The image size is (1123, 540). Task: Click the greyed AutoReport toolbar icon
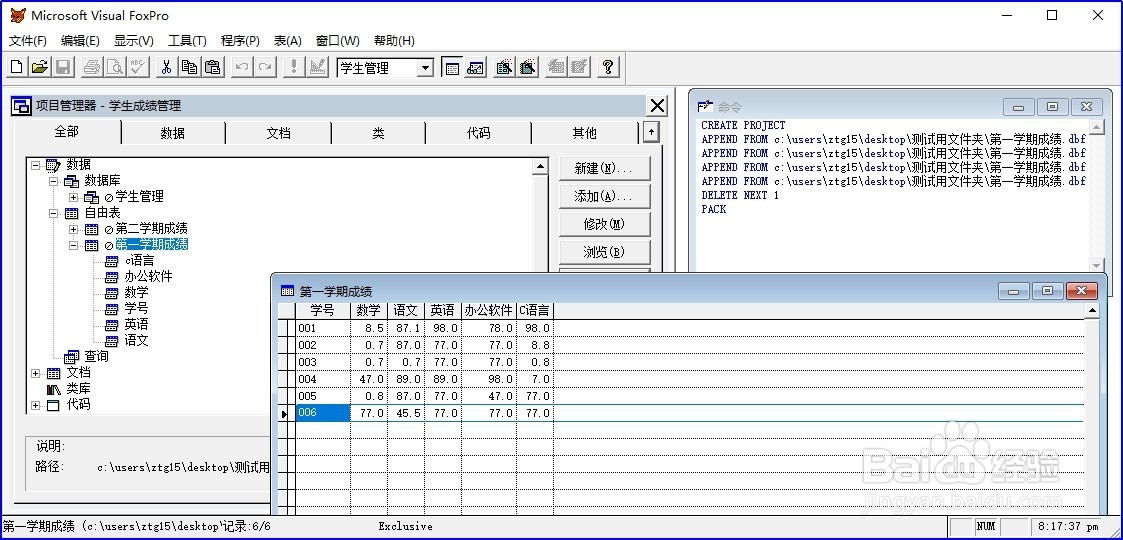[x=579, y=67]
